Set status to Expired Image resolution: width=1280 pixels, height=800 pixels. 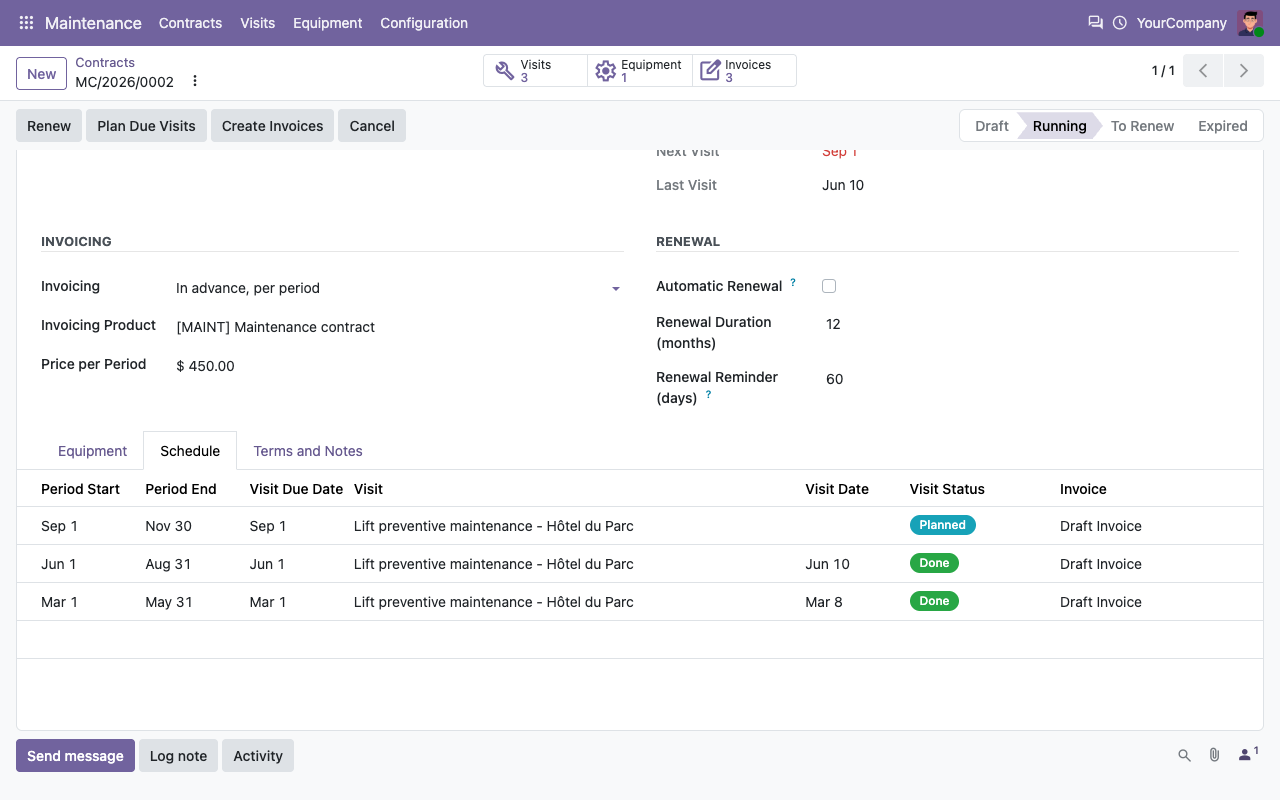(1222, 126)
